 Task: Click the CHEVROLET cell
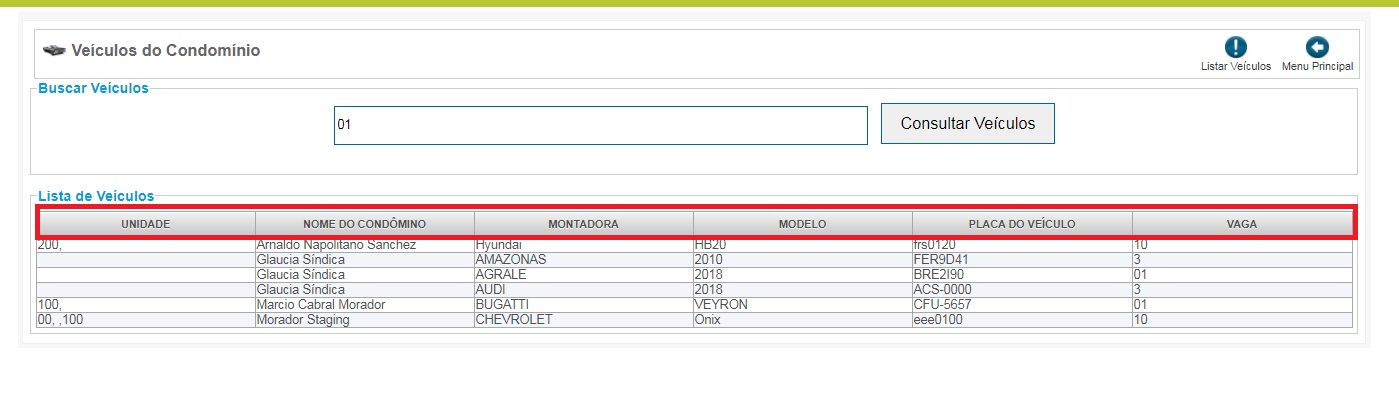point(583,319)
